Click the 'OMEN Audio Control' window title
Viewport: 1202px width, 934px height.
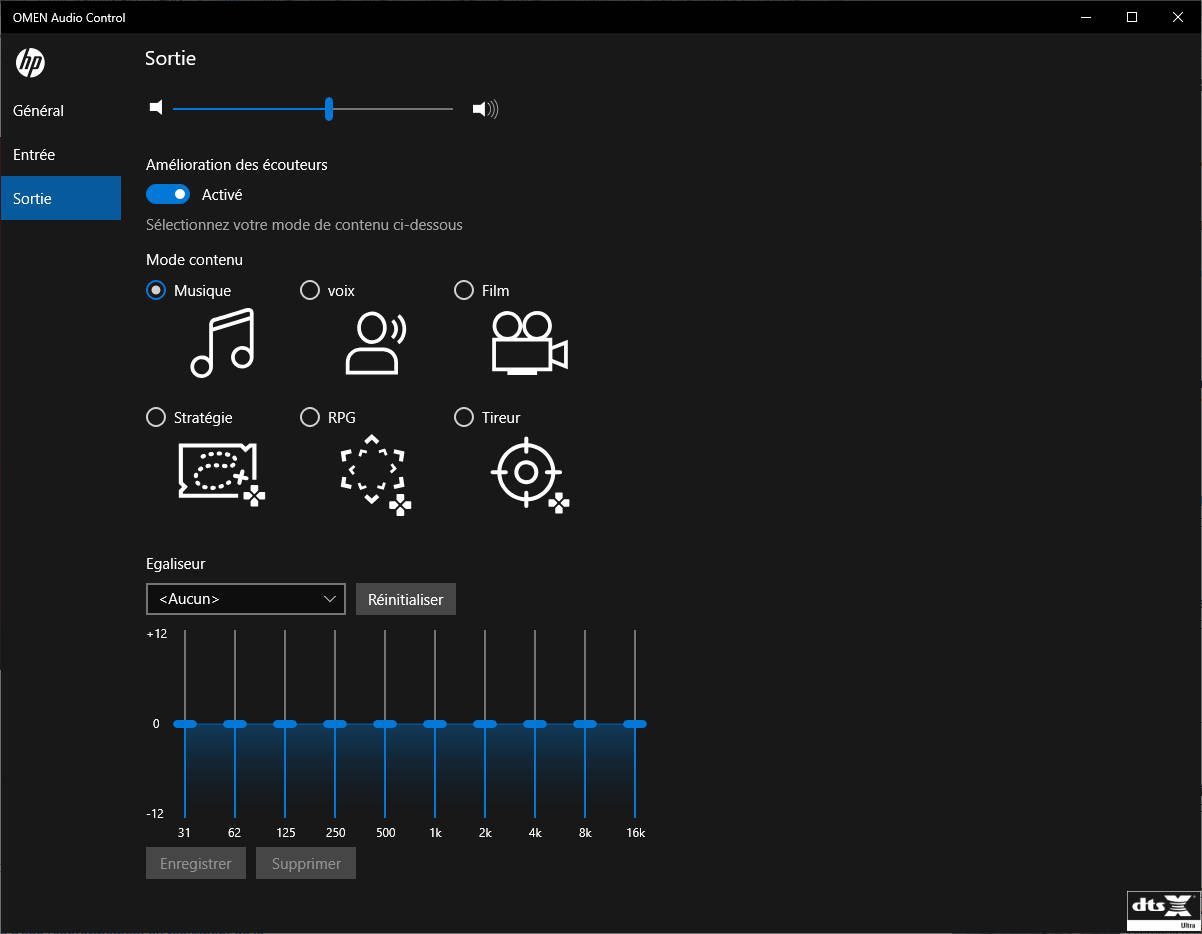tap(69, 17)
